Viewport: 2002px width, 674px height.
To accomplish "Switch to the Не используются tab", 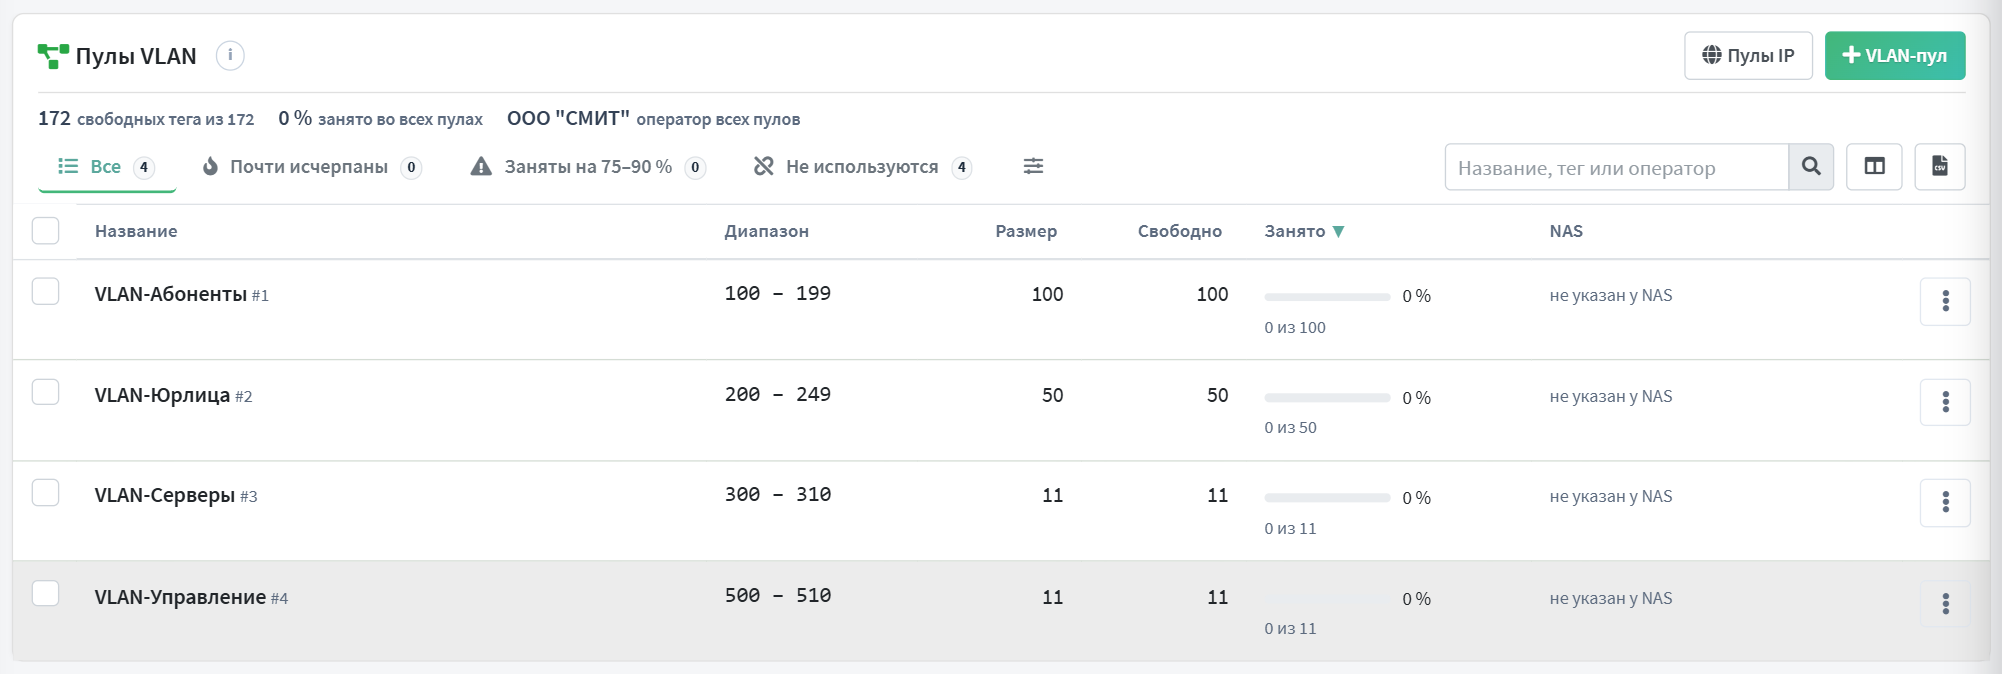I will pos(862,167).
